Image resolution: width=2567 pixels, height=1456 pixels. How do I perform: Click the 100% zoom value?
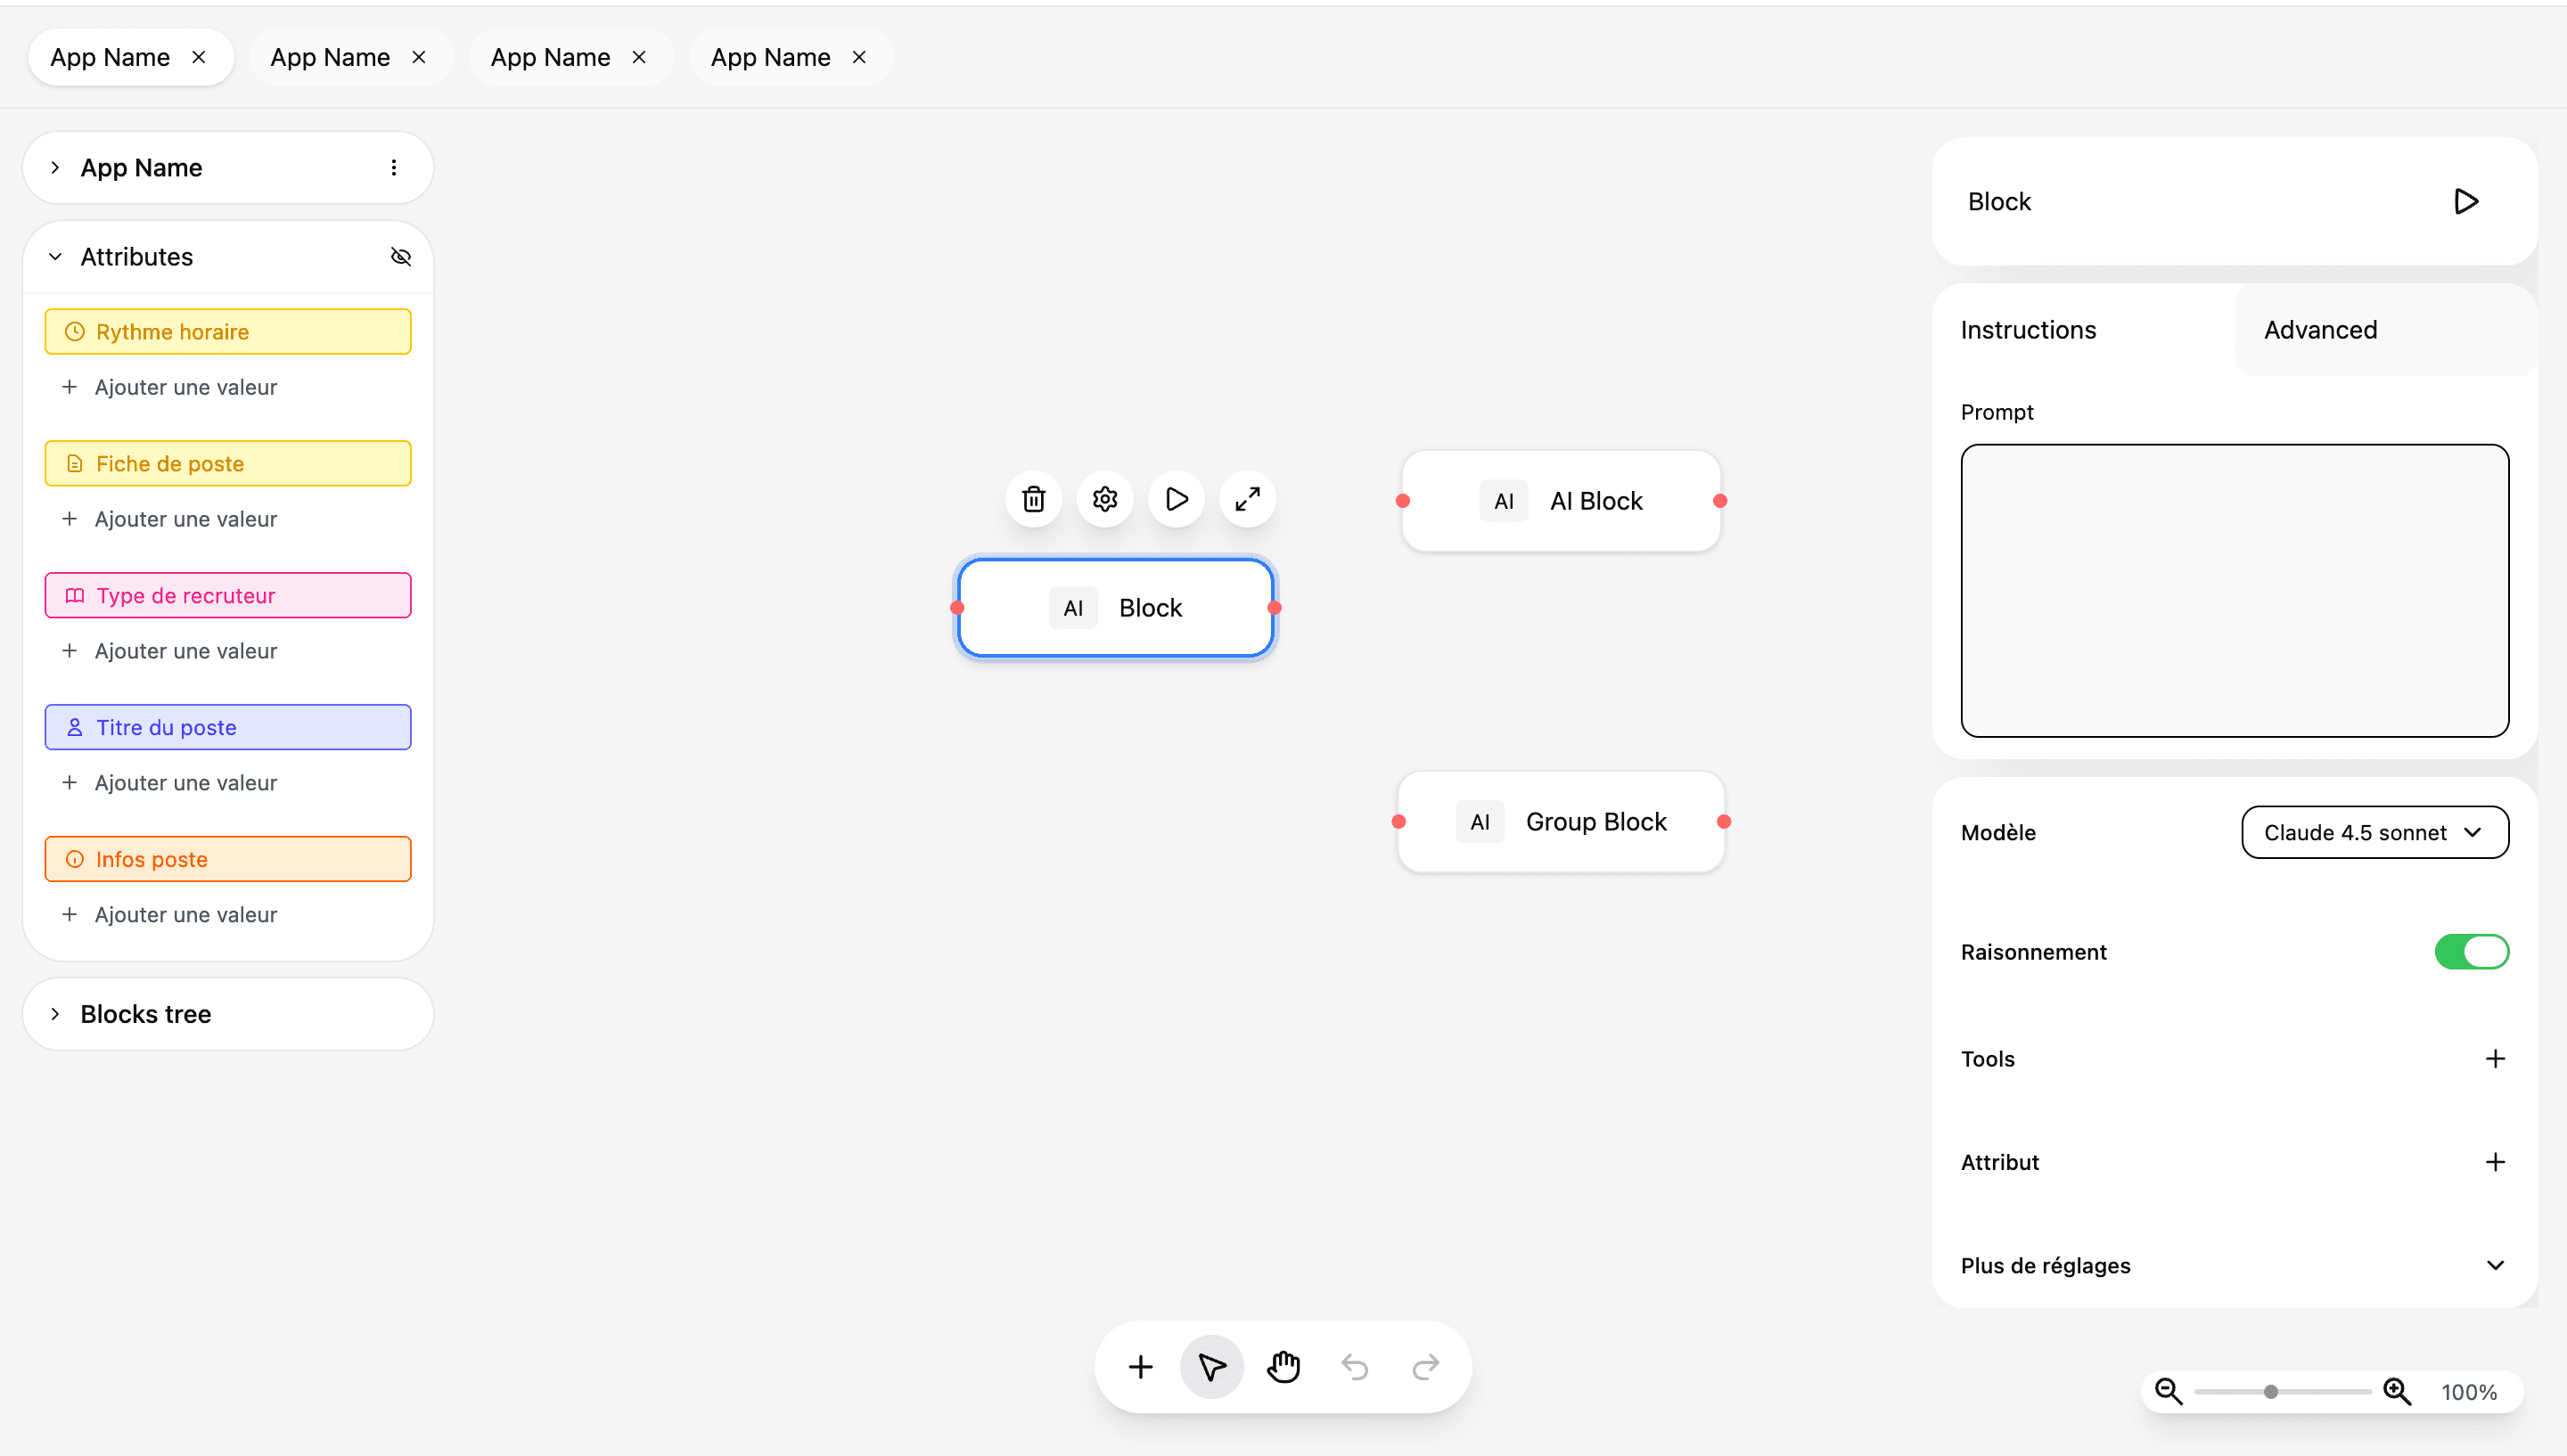pyautogui.click(x=2468, y=1391)
